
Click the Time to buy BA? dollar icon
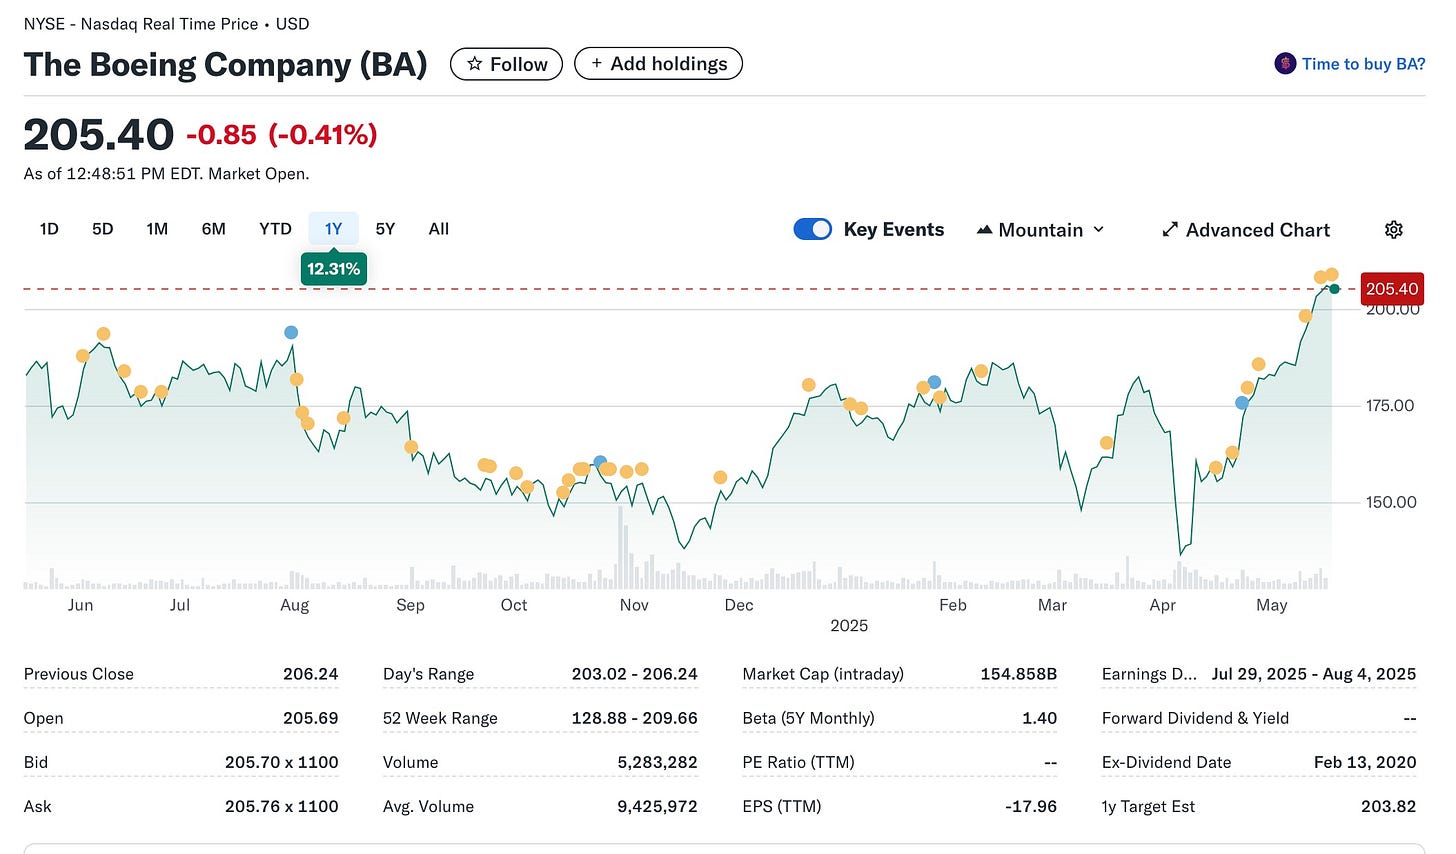click(1285, 64)
